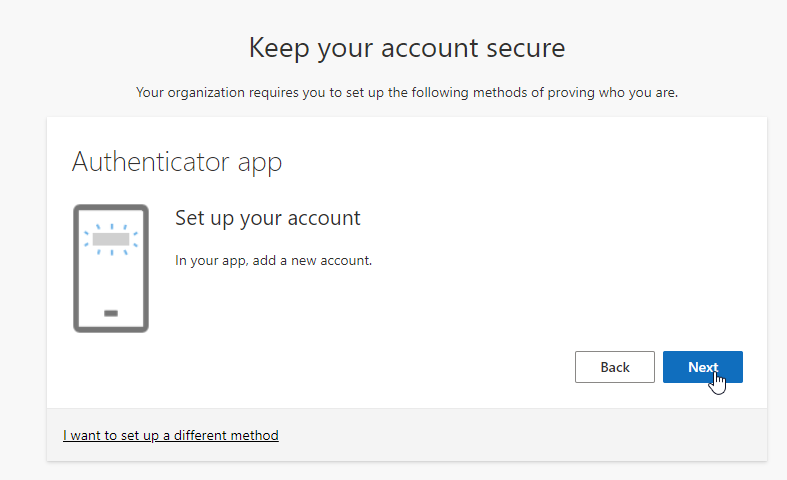This screenshot has width=787, height=480.
Task: Click the 'Authenticator app' heading
Action: [177, 162]
